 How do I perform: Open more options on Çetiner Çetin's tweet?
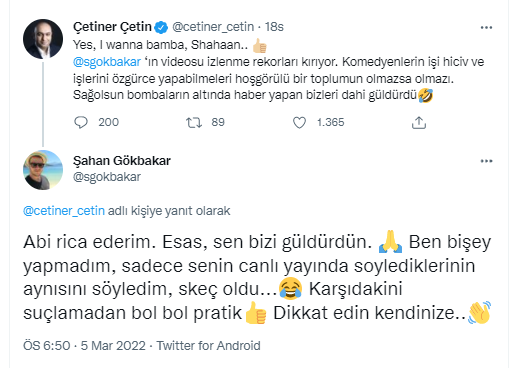click(x=486, y=28)
